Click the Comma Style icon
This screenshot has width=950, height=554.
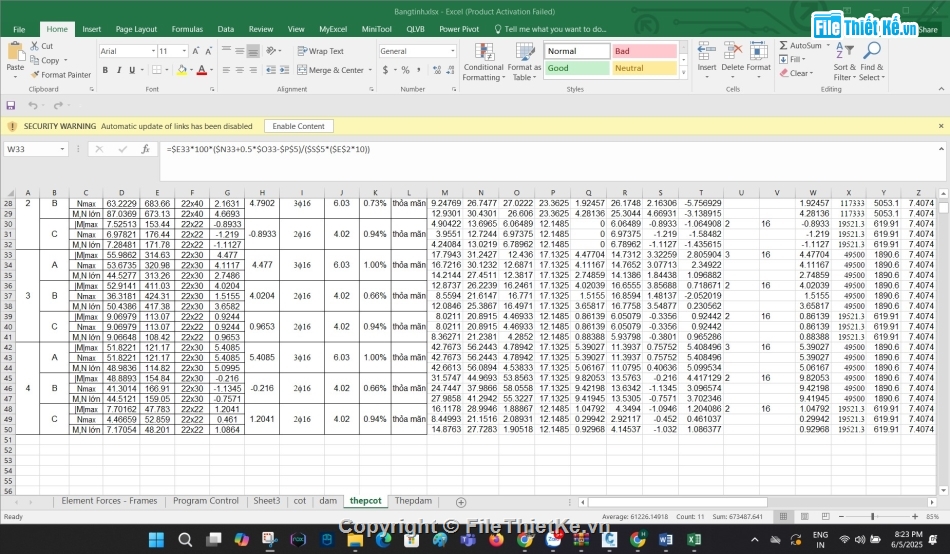tap(419, 70)
